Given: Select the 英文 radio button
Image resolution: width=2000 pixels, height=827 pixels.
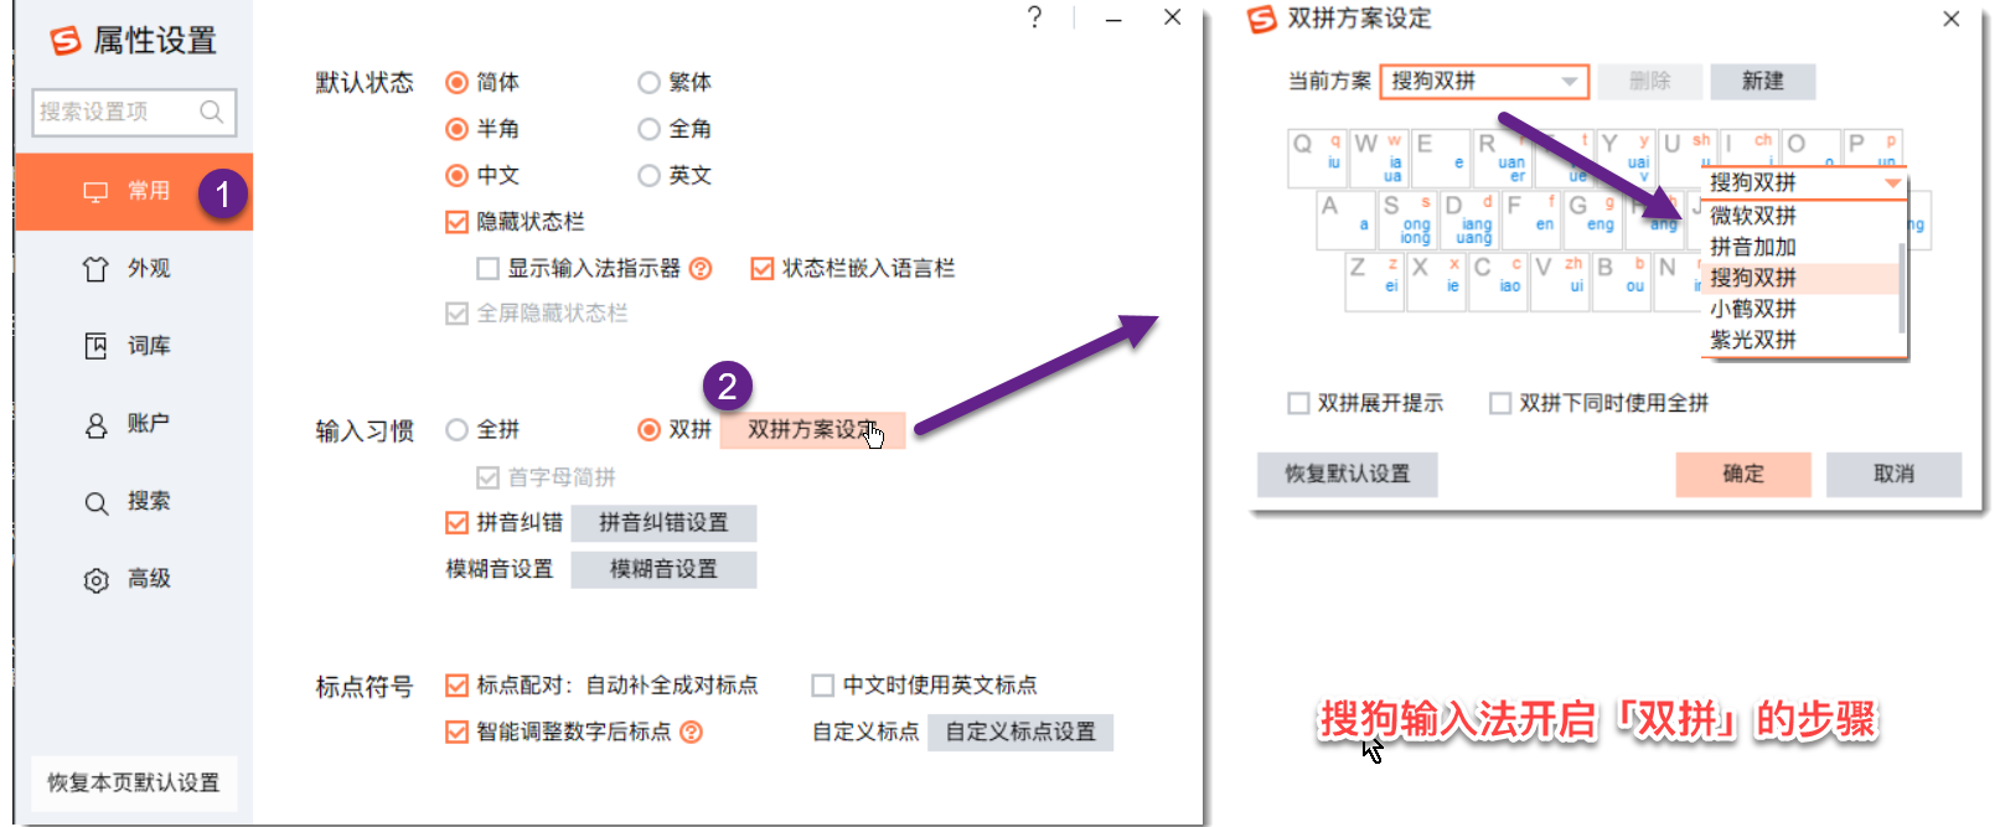Looking at the screenshot, I should tap(649, 176).
